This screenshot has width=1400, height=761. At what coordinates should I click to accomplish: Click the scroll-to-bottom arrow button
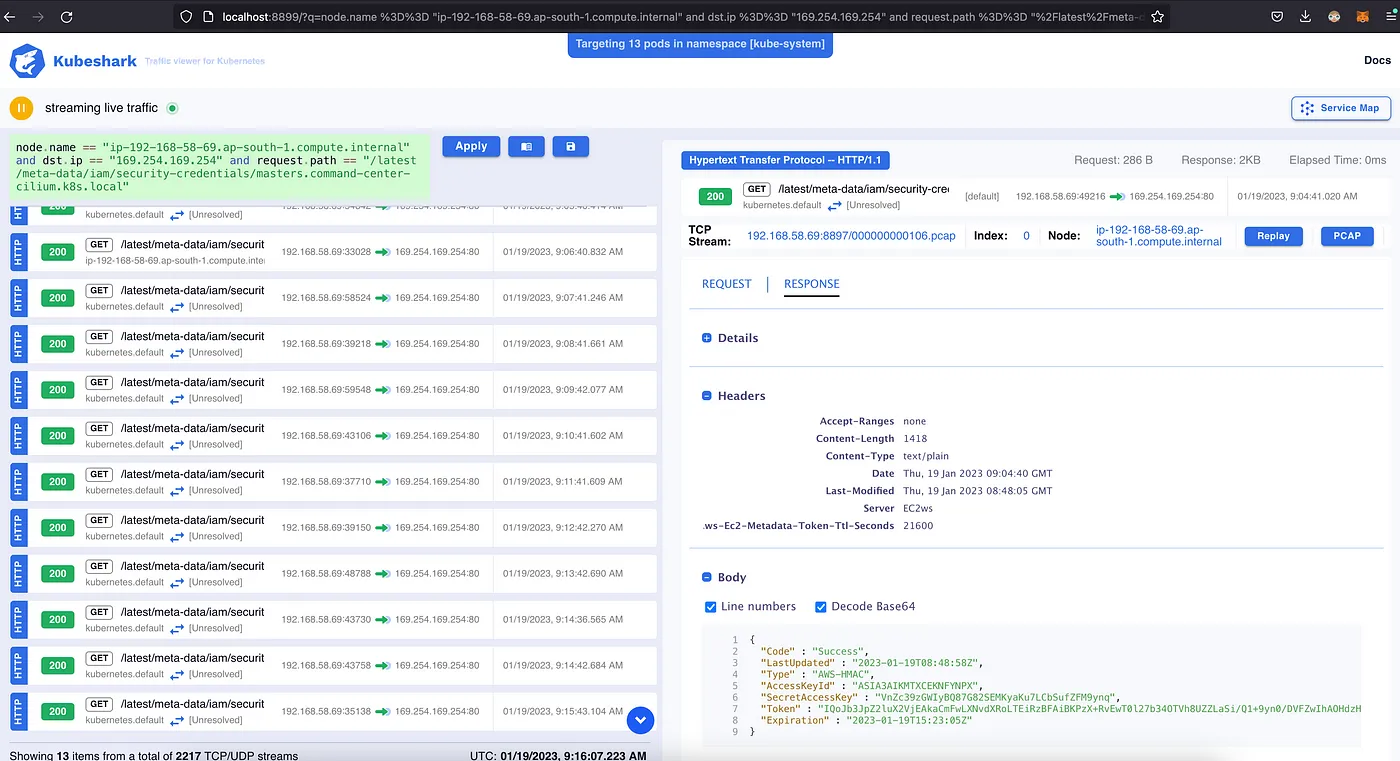(x=640, y=719)
